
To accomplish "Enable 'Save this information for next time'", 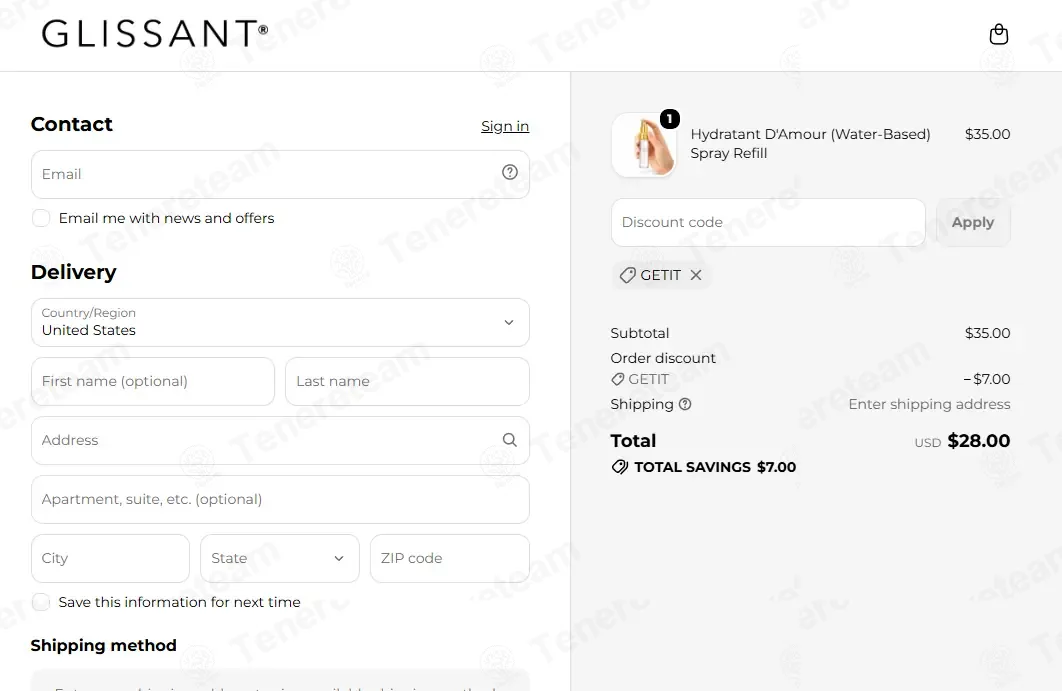I will coord(41,602).
